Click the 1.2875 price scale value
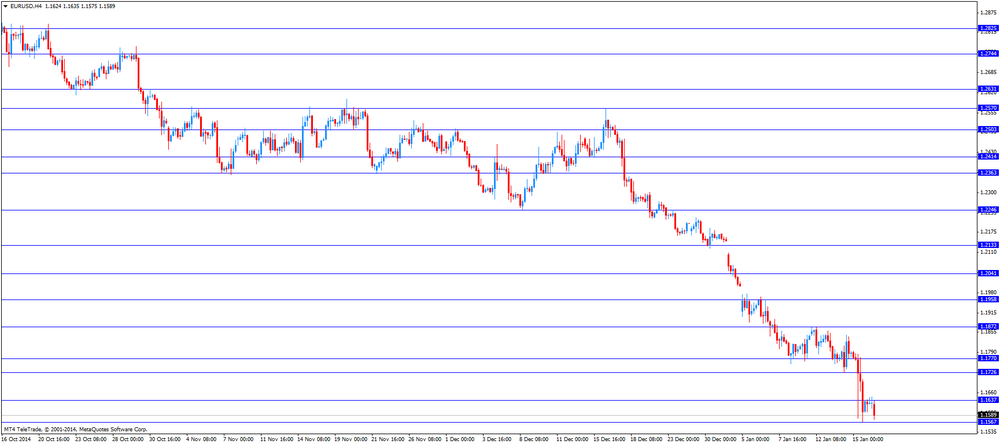 [989, 11]
